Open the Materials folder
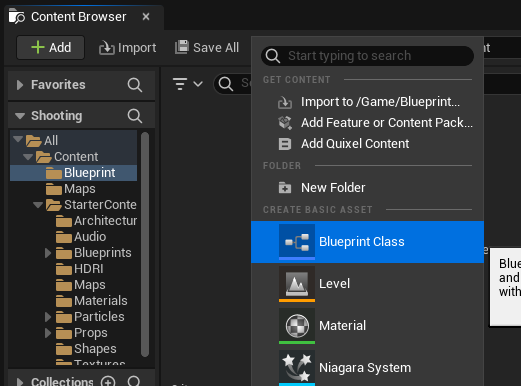 pyautogui.click(x=91, y=301)
